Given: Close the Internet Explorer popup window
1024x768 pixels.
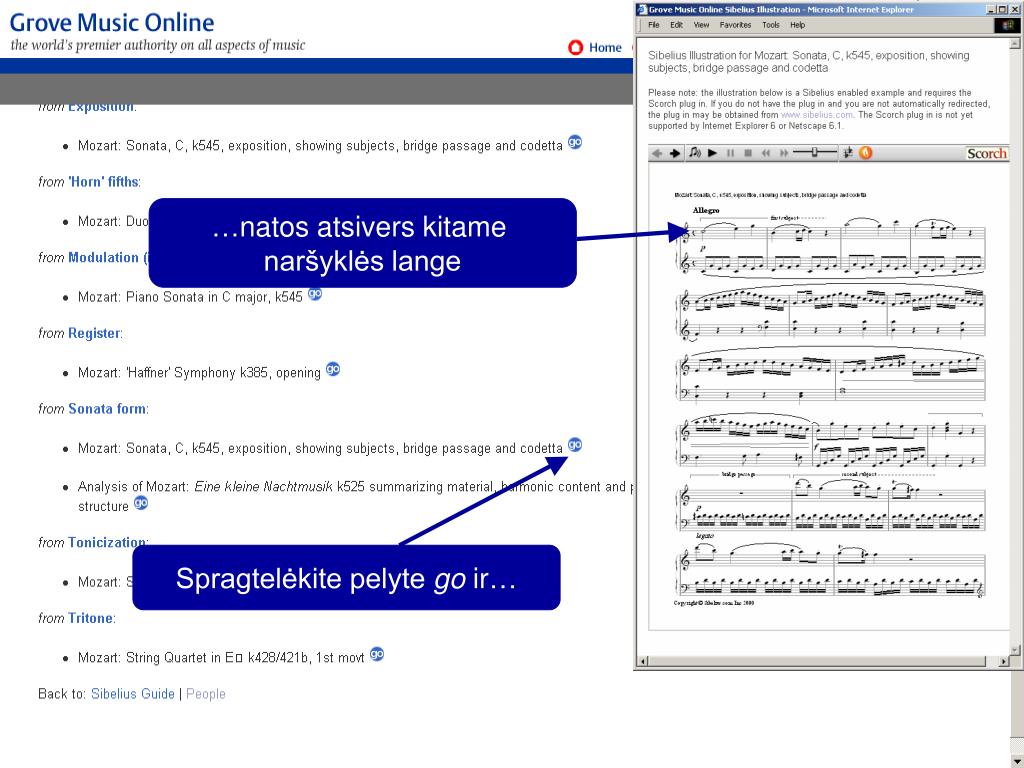Looking at the screenshot, I should coord(1014,10).
